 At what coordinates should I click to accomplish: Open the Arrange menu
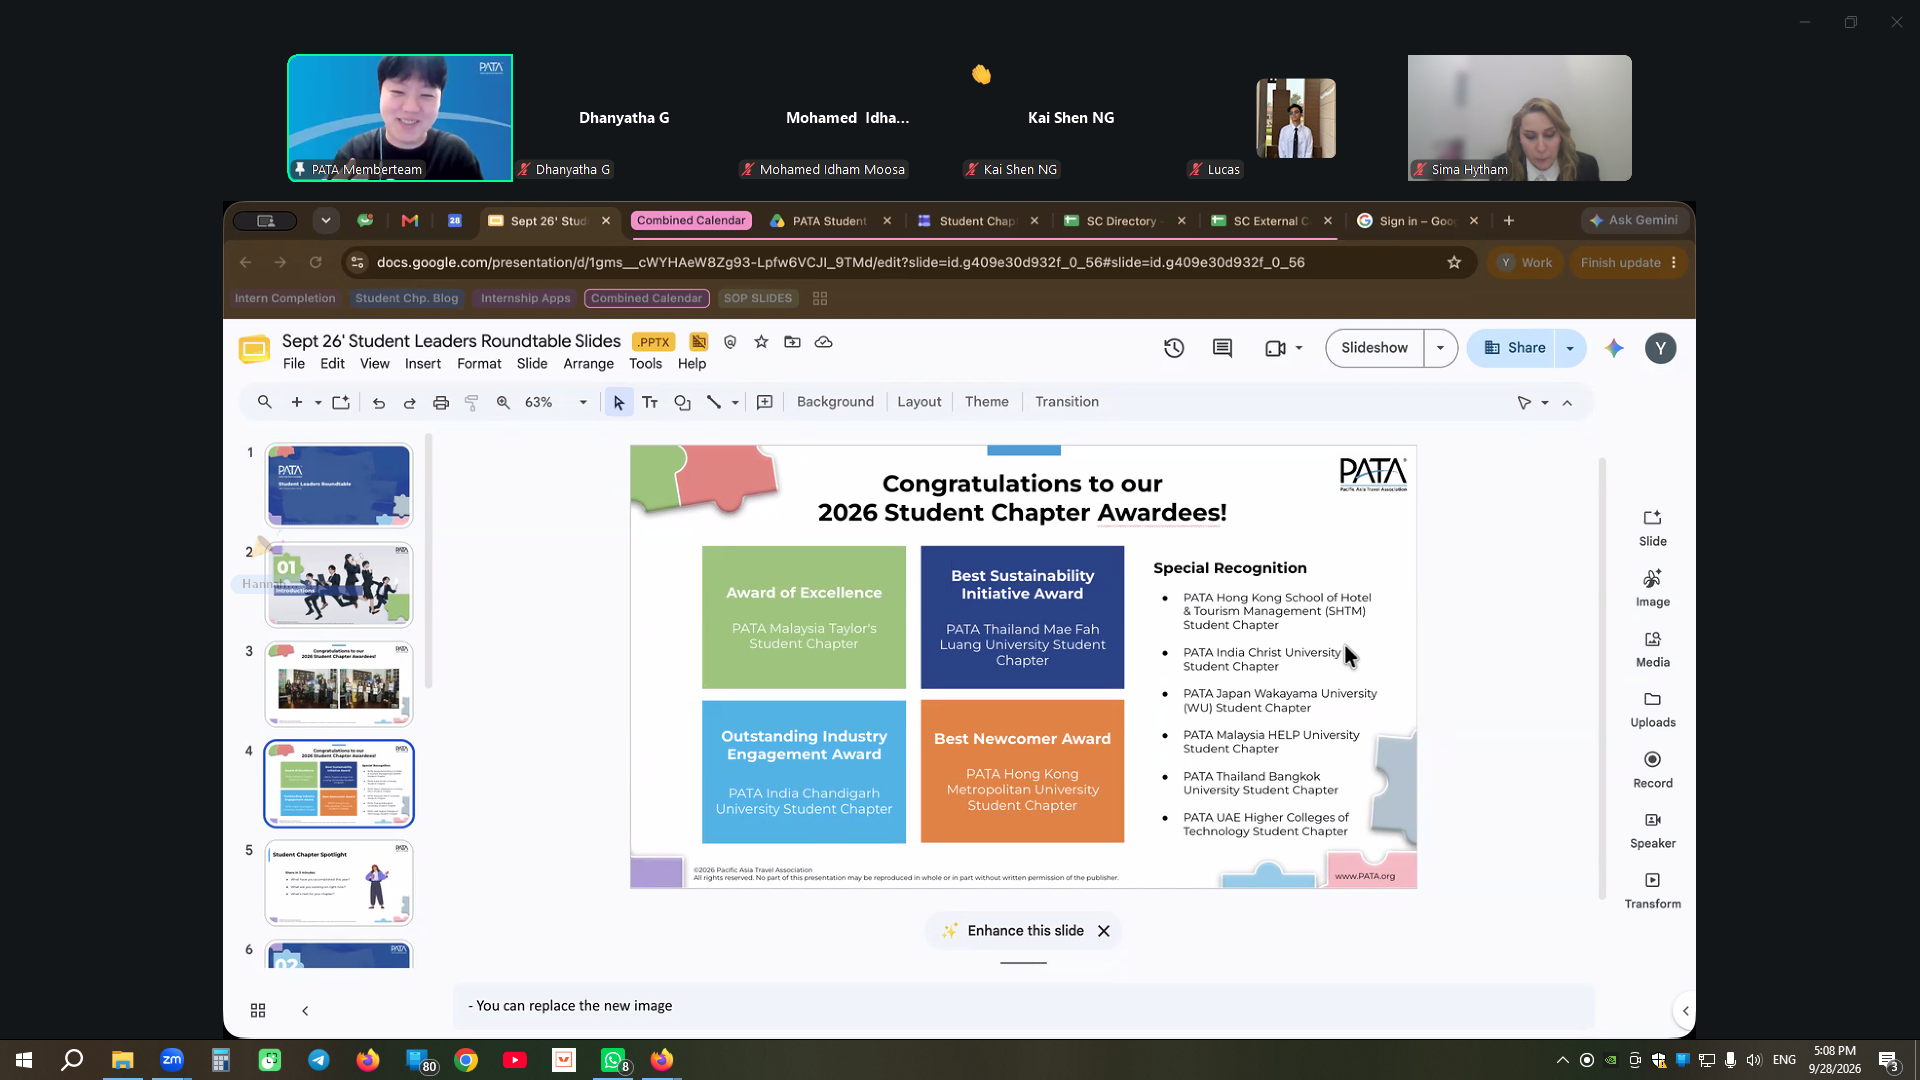pyautogui.click(x=588, y=364)
